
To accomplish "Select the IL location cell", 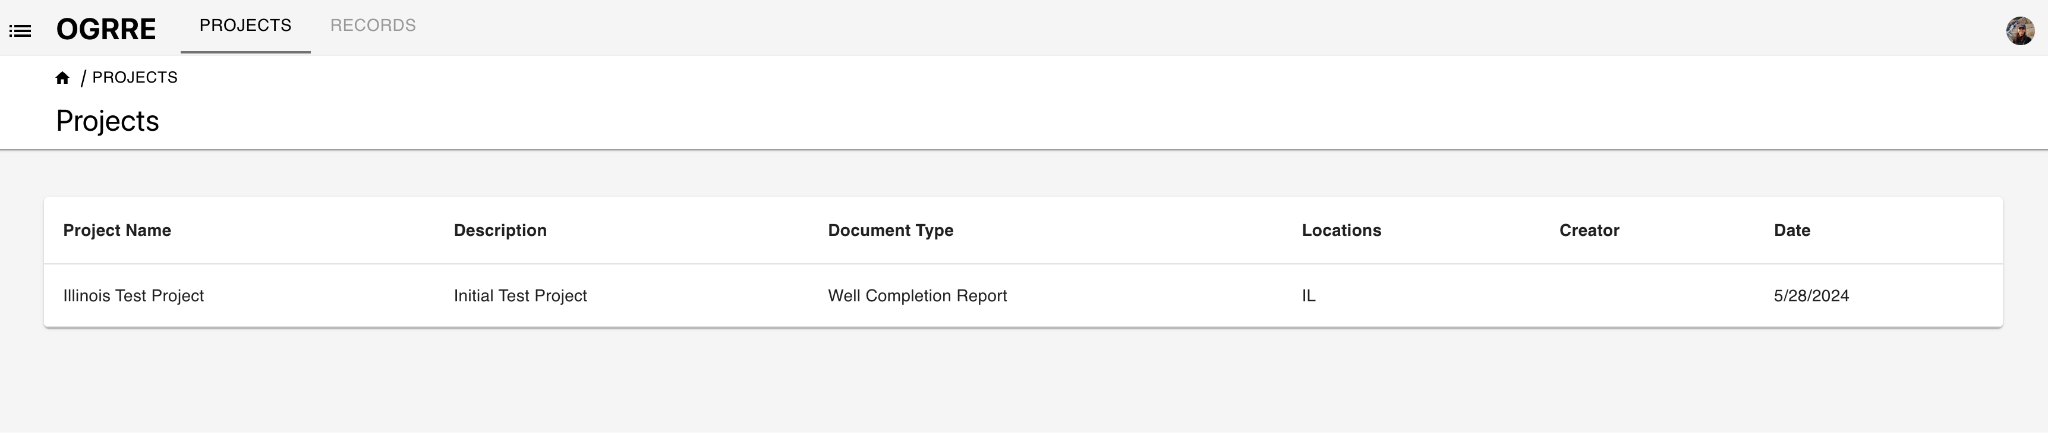I will 1309,296.
